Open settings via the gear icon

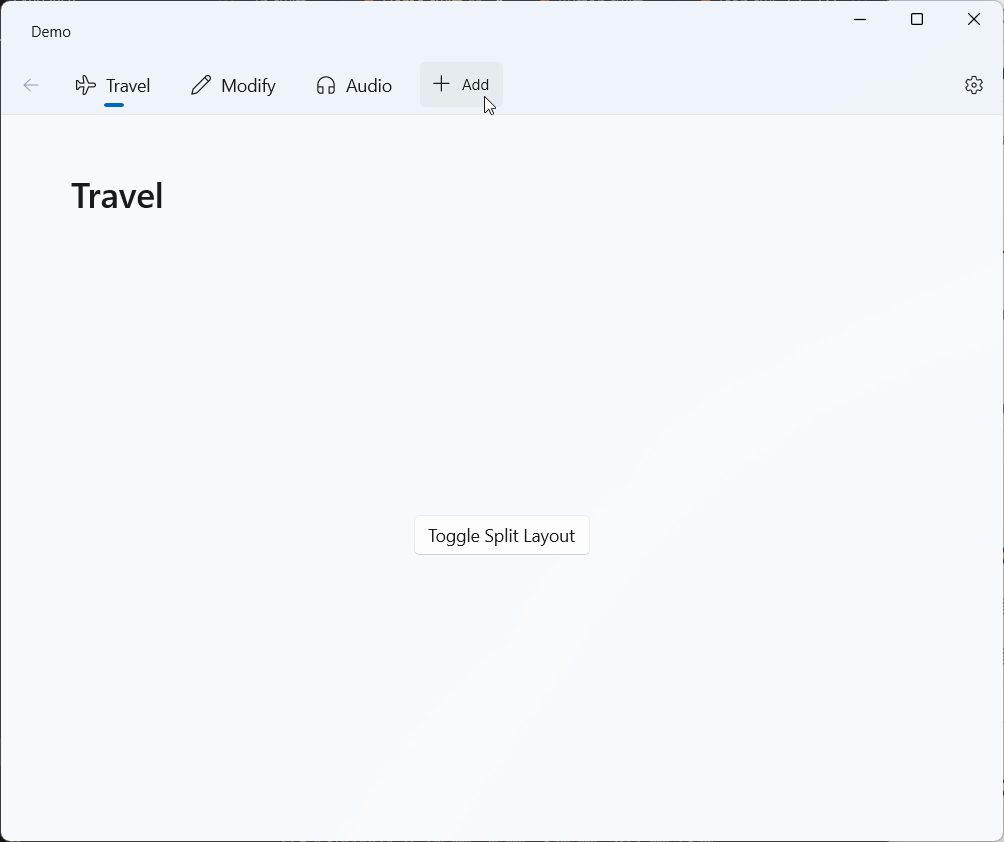point(974,86)
